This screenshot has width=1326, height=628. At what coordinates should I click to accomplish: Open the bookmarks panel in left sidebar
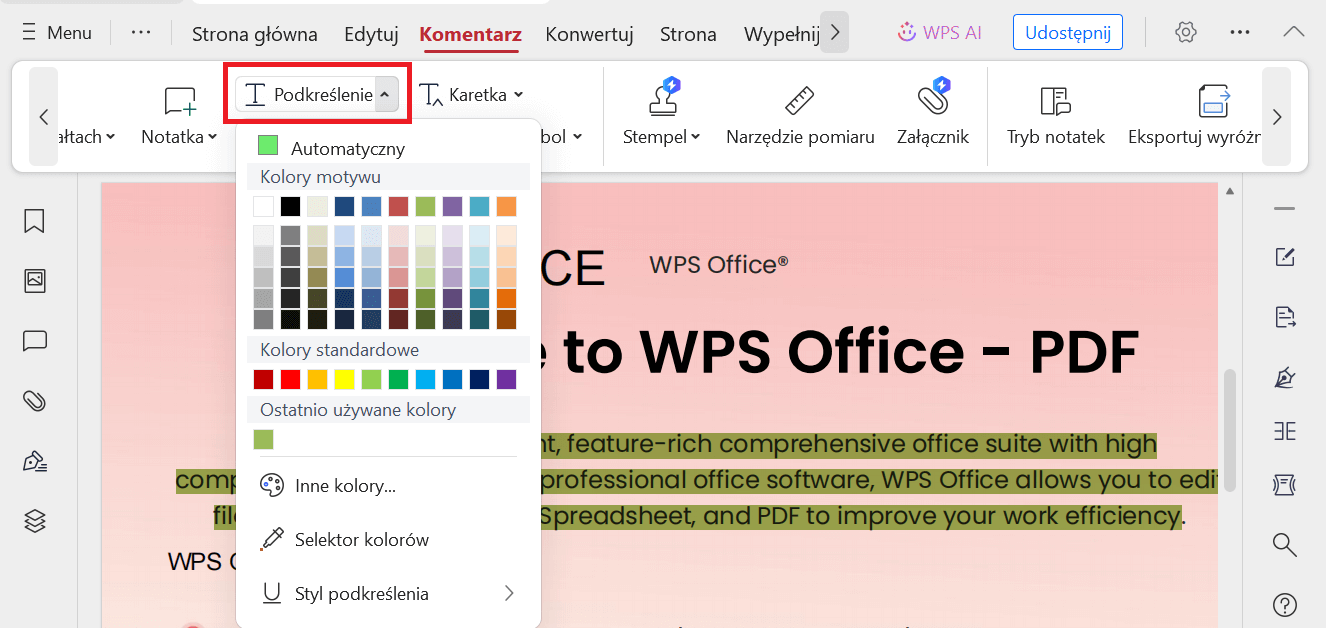35,221
